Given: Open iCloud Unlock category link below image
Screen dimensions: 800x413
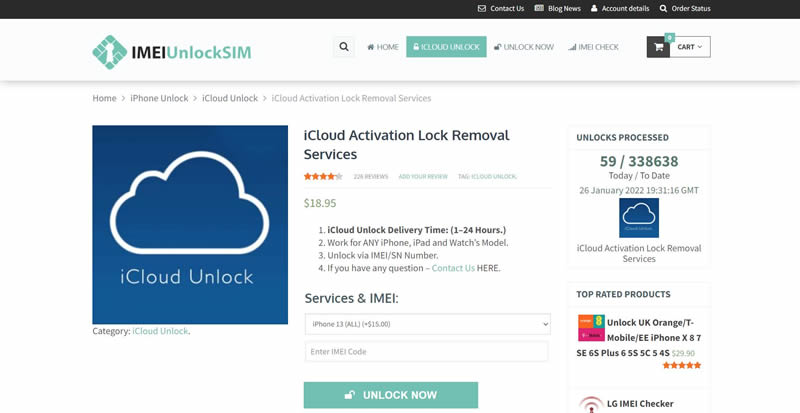Looking at the screenshot, I should (x=160, y=331).
